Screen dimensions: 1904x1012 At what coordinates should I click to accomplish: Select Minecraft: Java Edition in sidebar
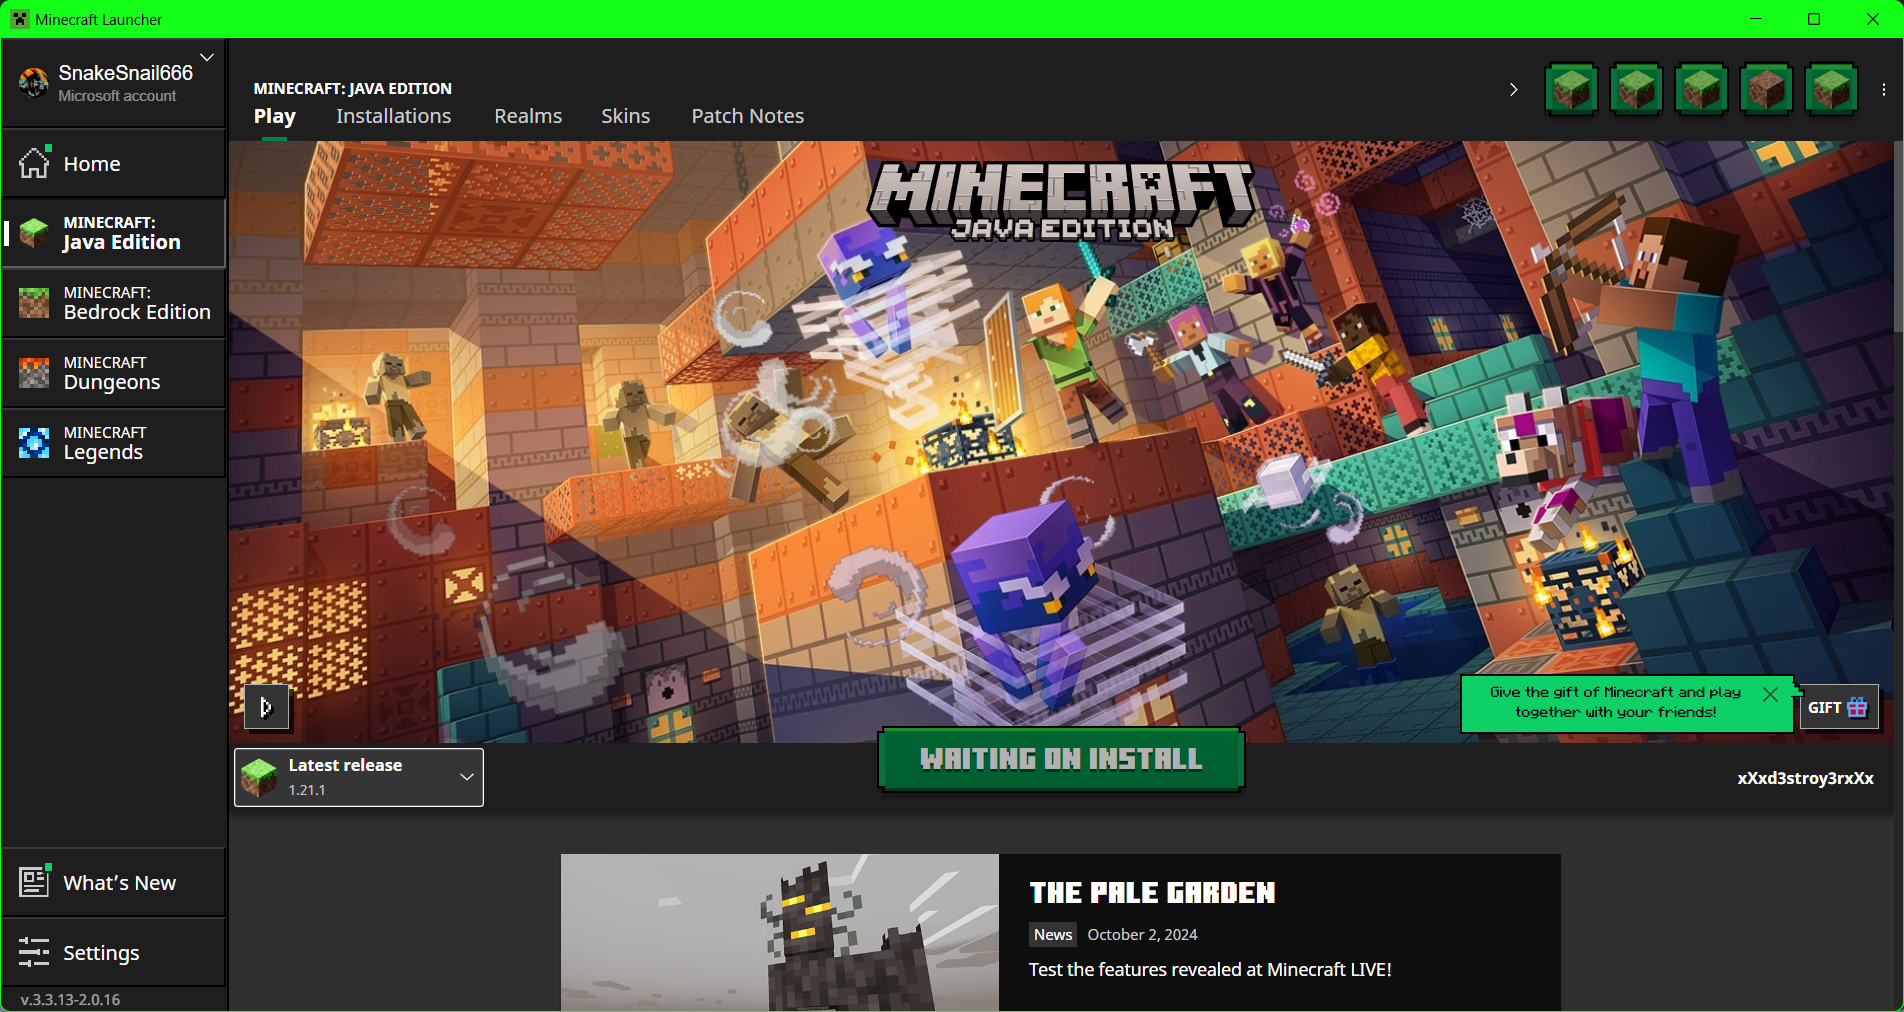114,233
